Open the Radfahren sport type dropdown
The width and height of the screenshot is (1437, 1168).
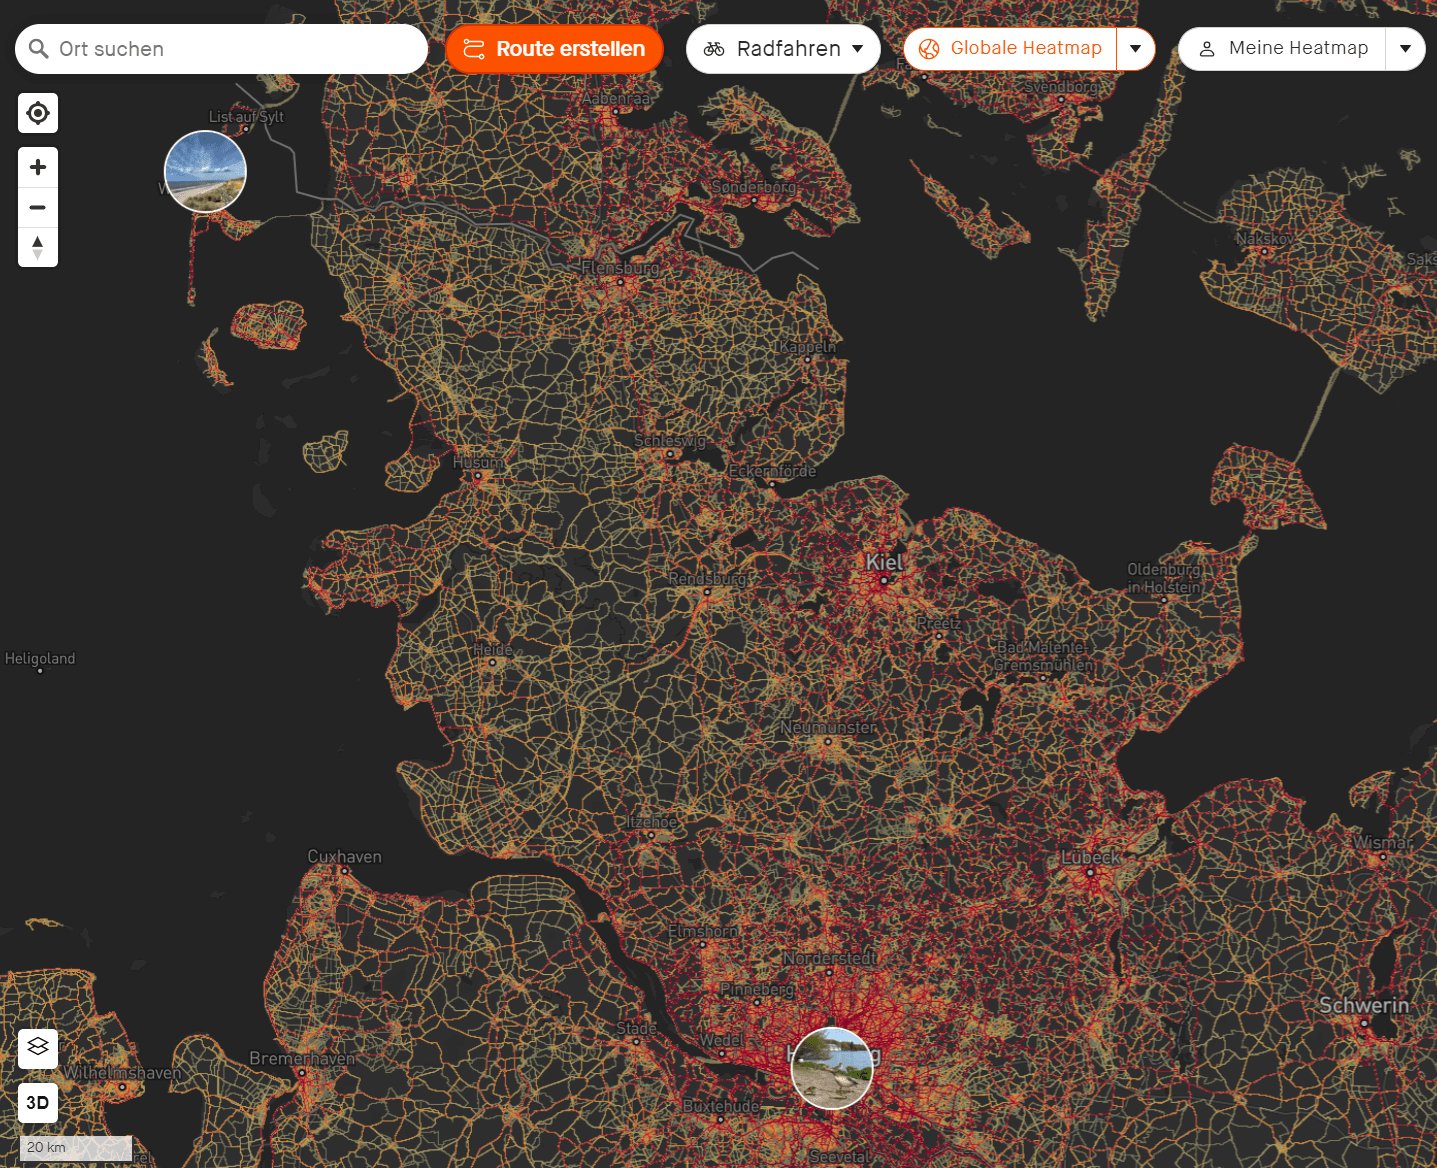857,48
